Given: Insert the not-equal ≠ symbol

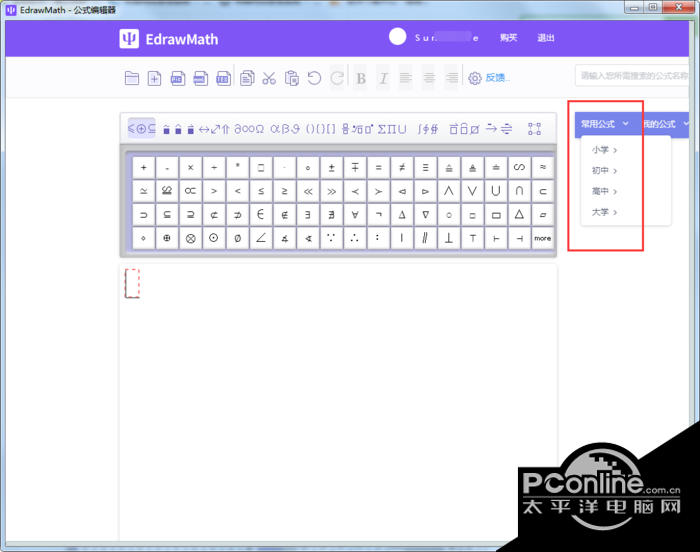Looking at the screenshot, I should pyautogui.click(x=402, y=167).
